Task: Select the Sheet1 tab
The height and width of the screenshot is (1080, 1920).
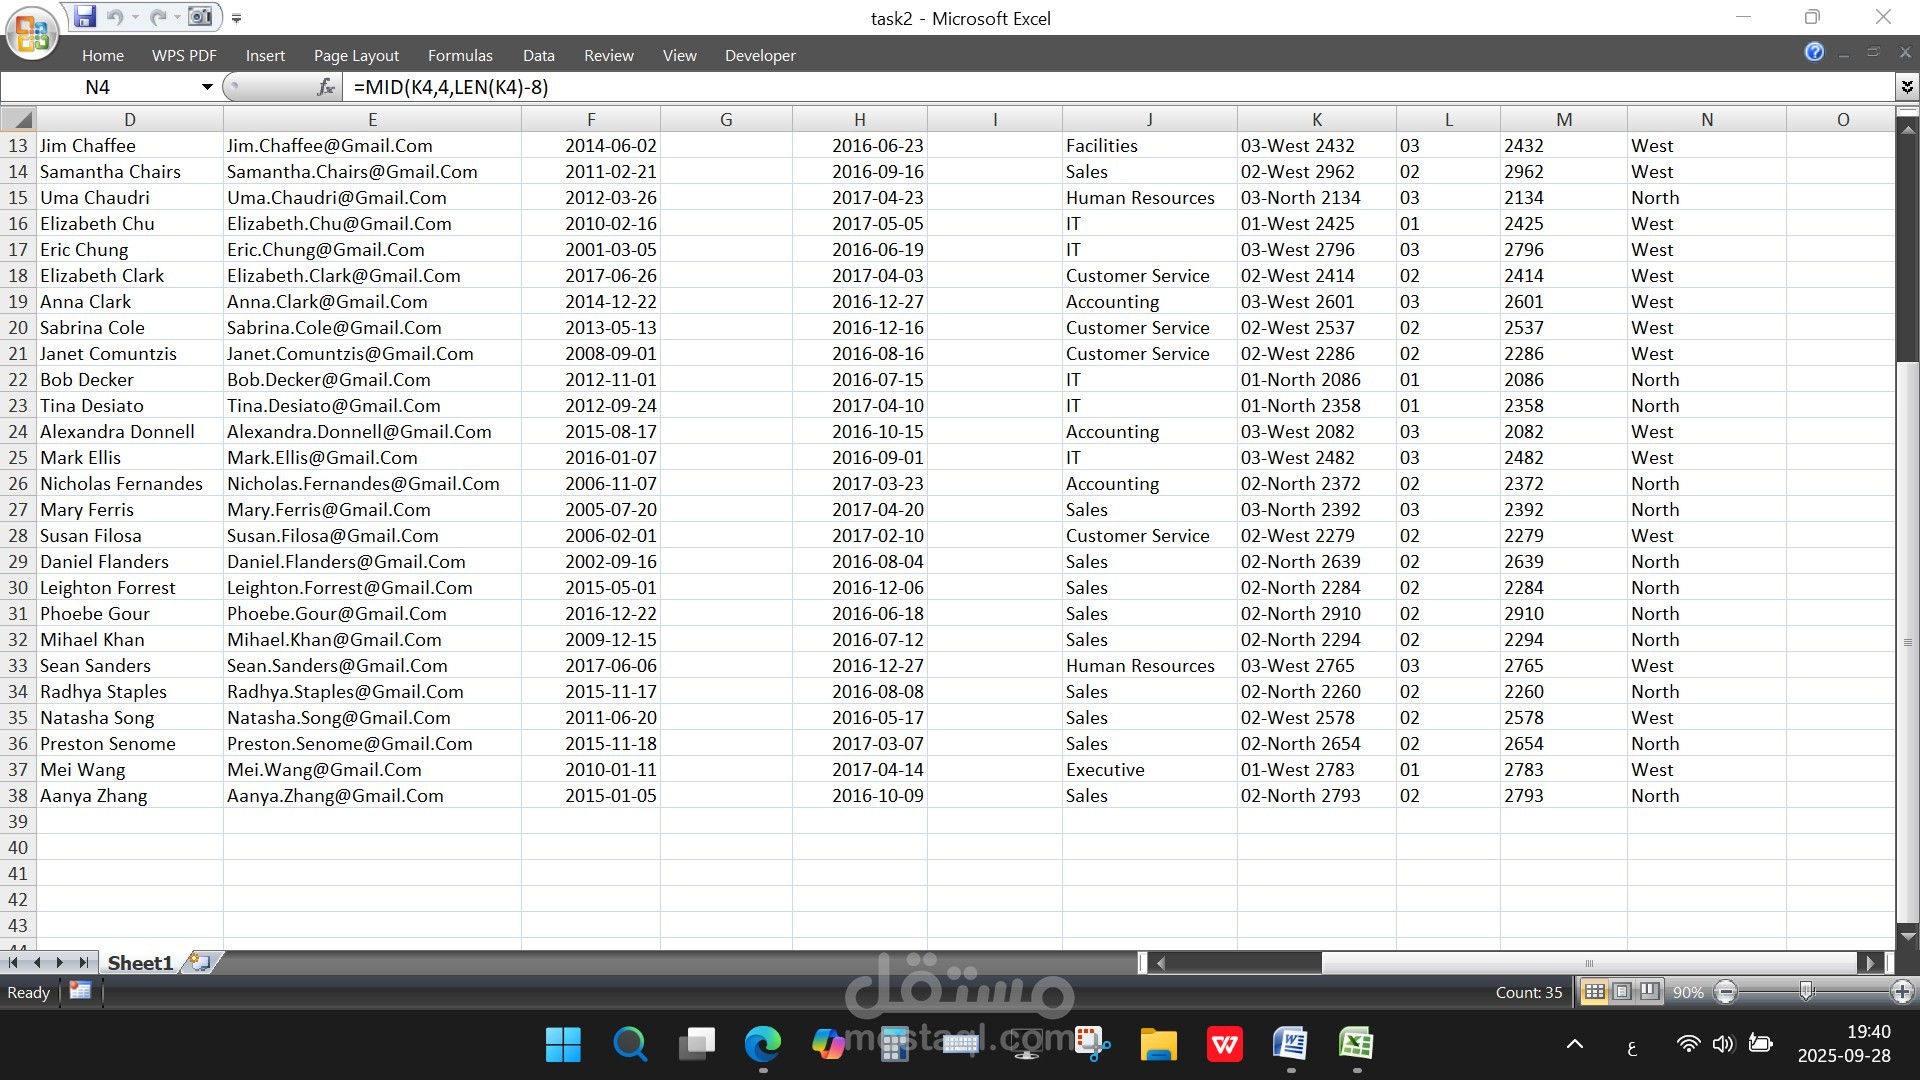Action: click(x=139, y=962)
